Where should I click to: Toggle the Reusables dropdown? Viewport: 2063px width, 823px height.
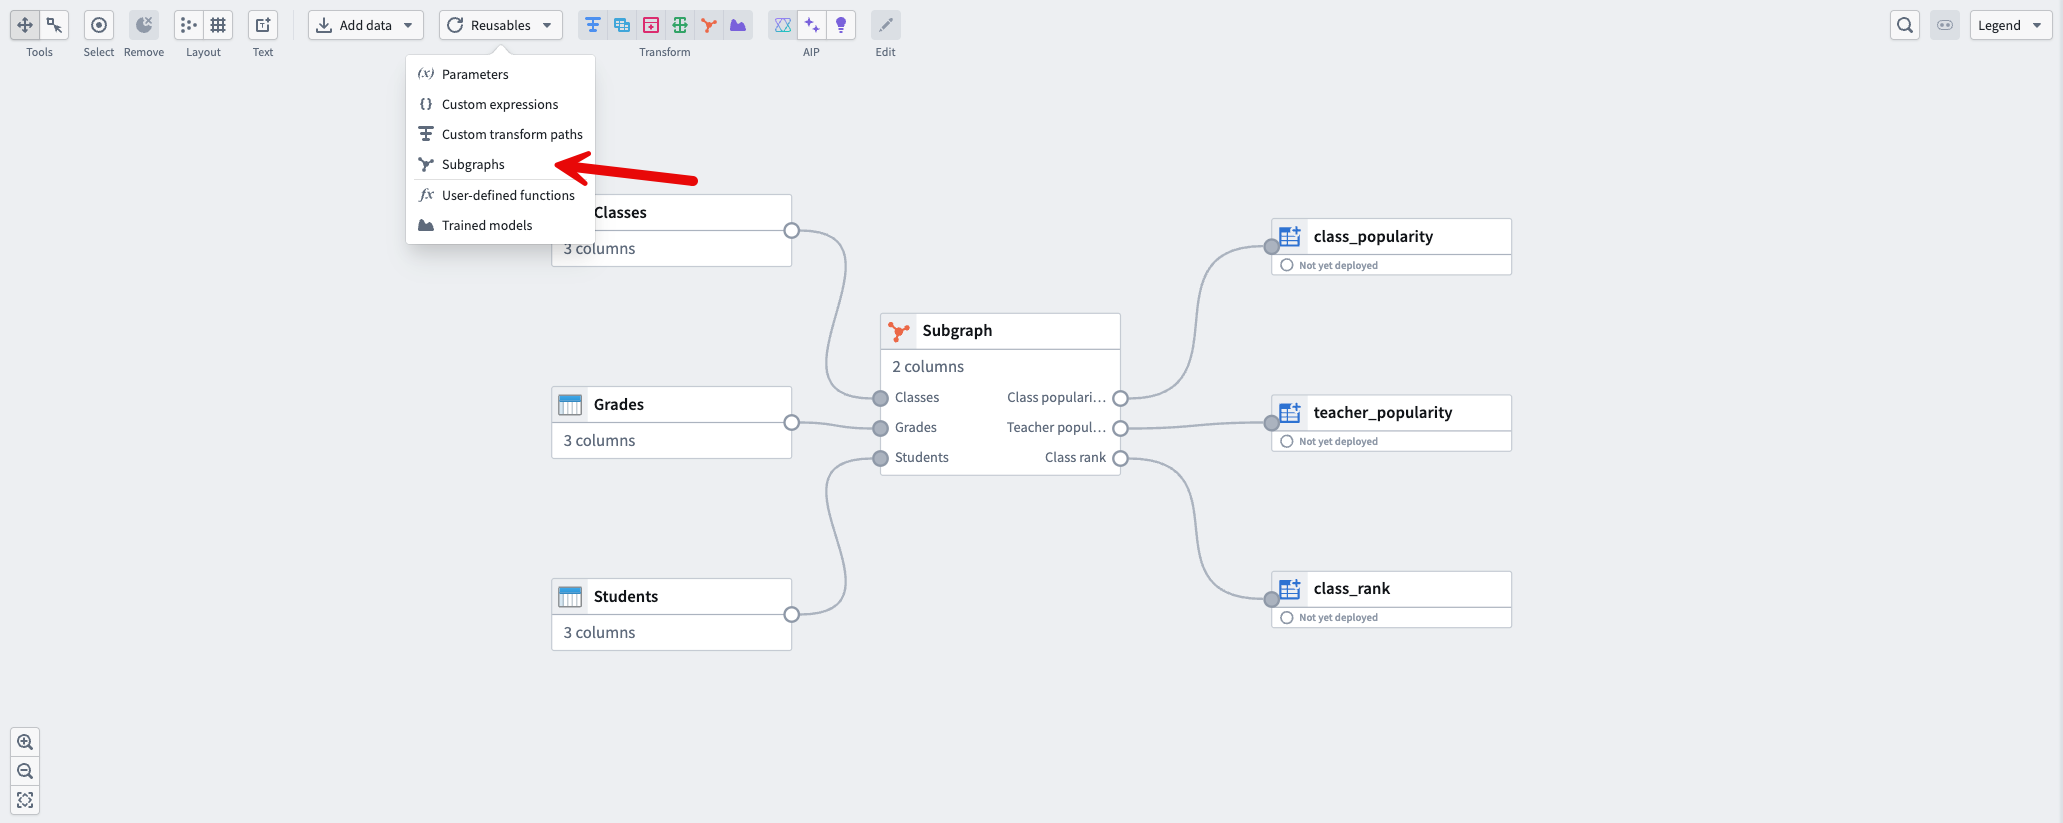coord(500,25)
